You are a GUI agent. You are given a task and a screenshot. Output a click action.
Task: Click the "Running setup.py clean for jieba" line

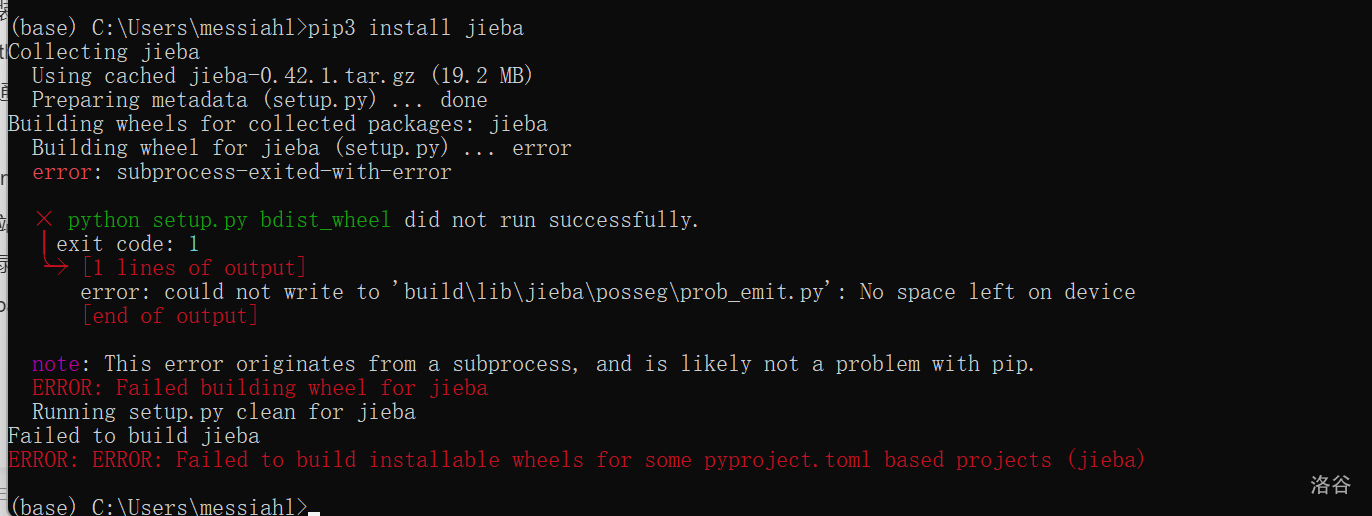[224, 412]
